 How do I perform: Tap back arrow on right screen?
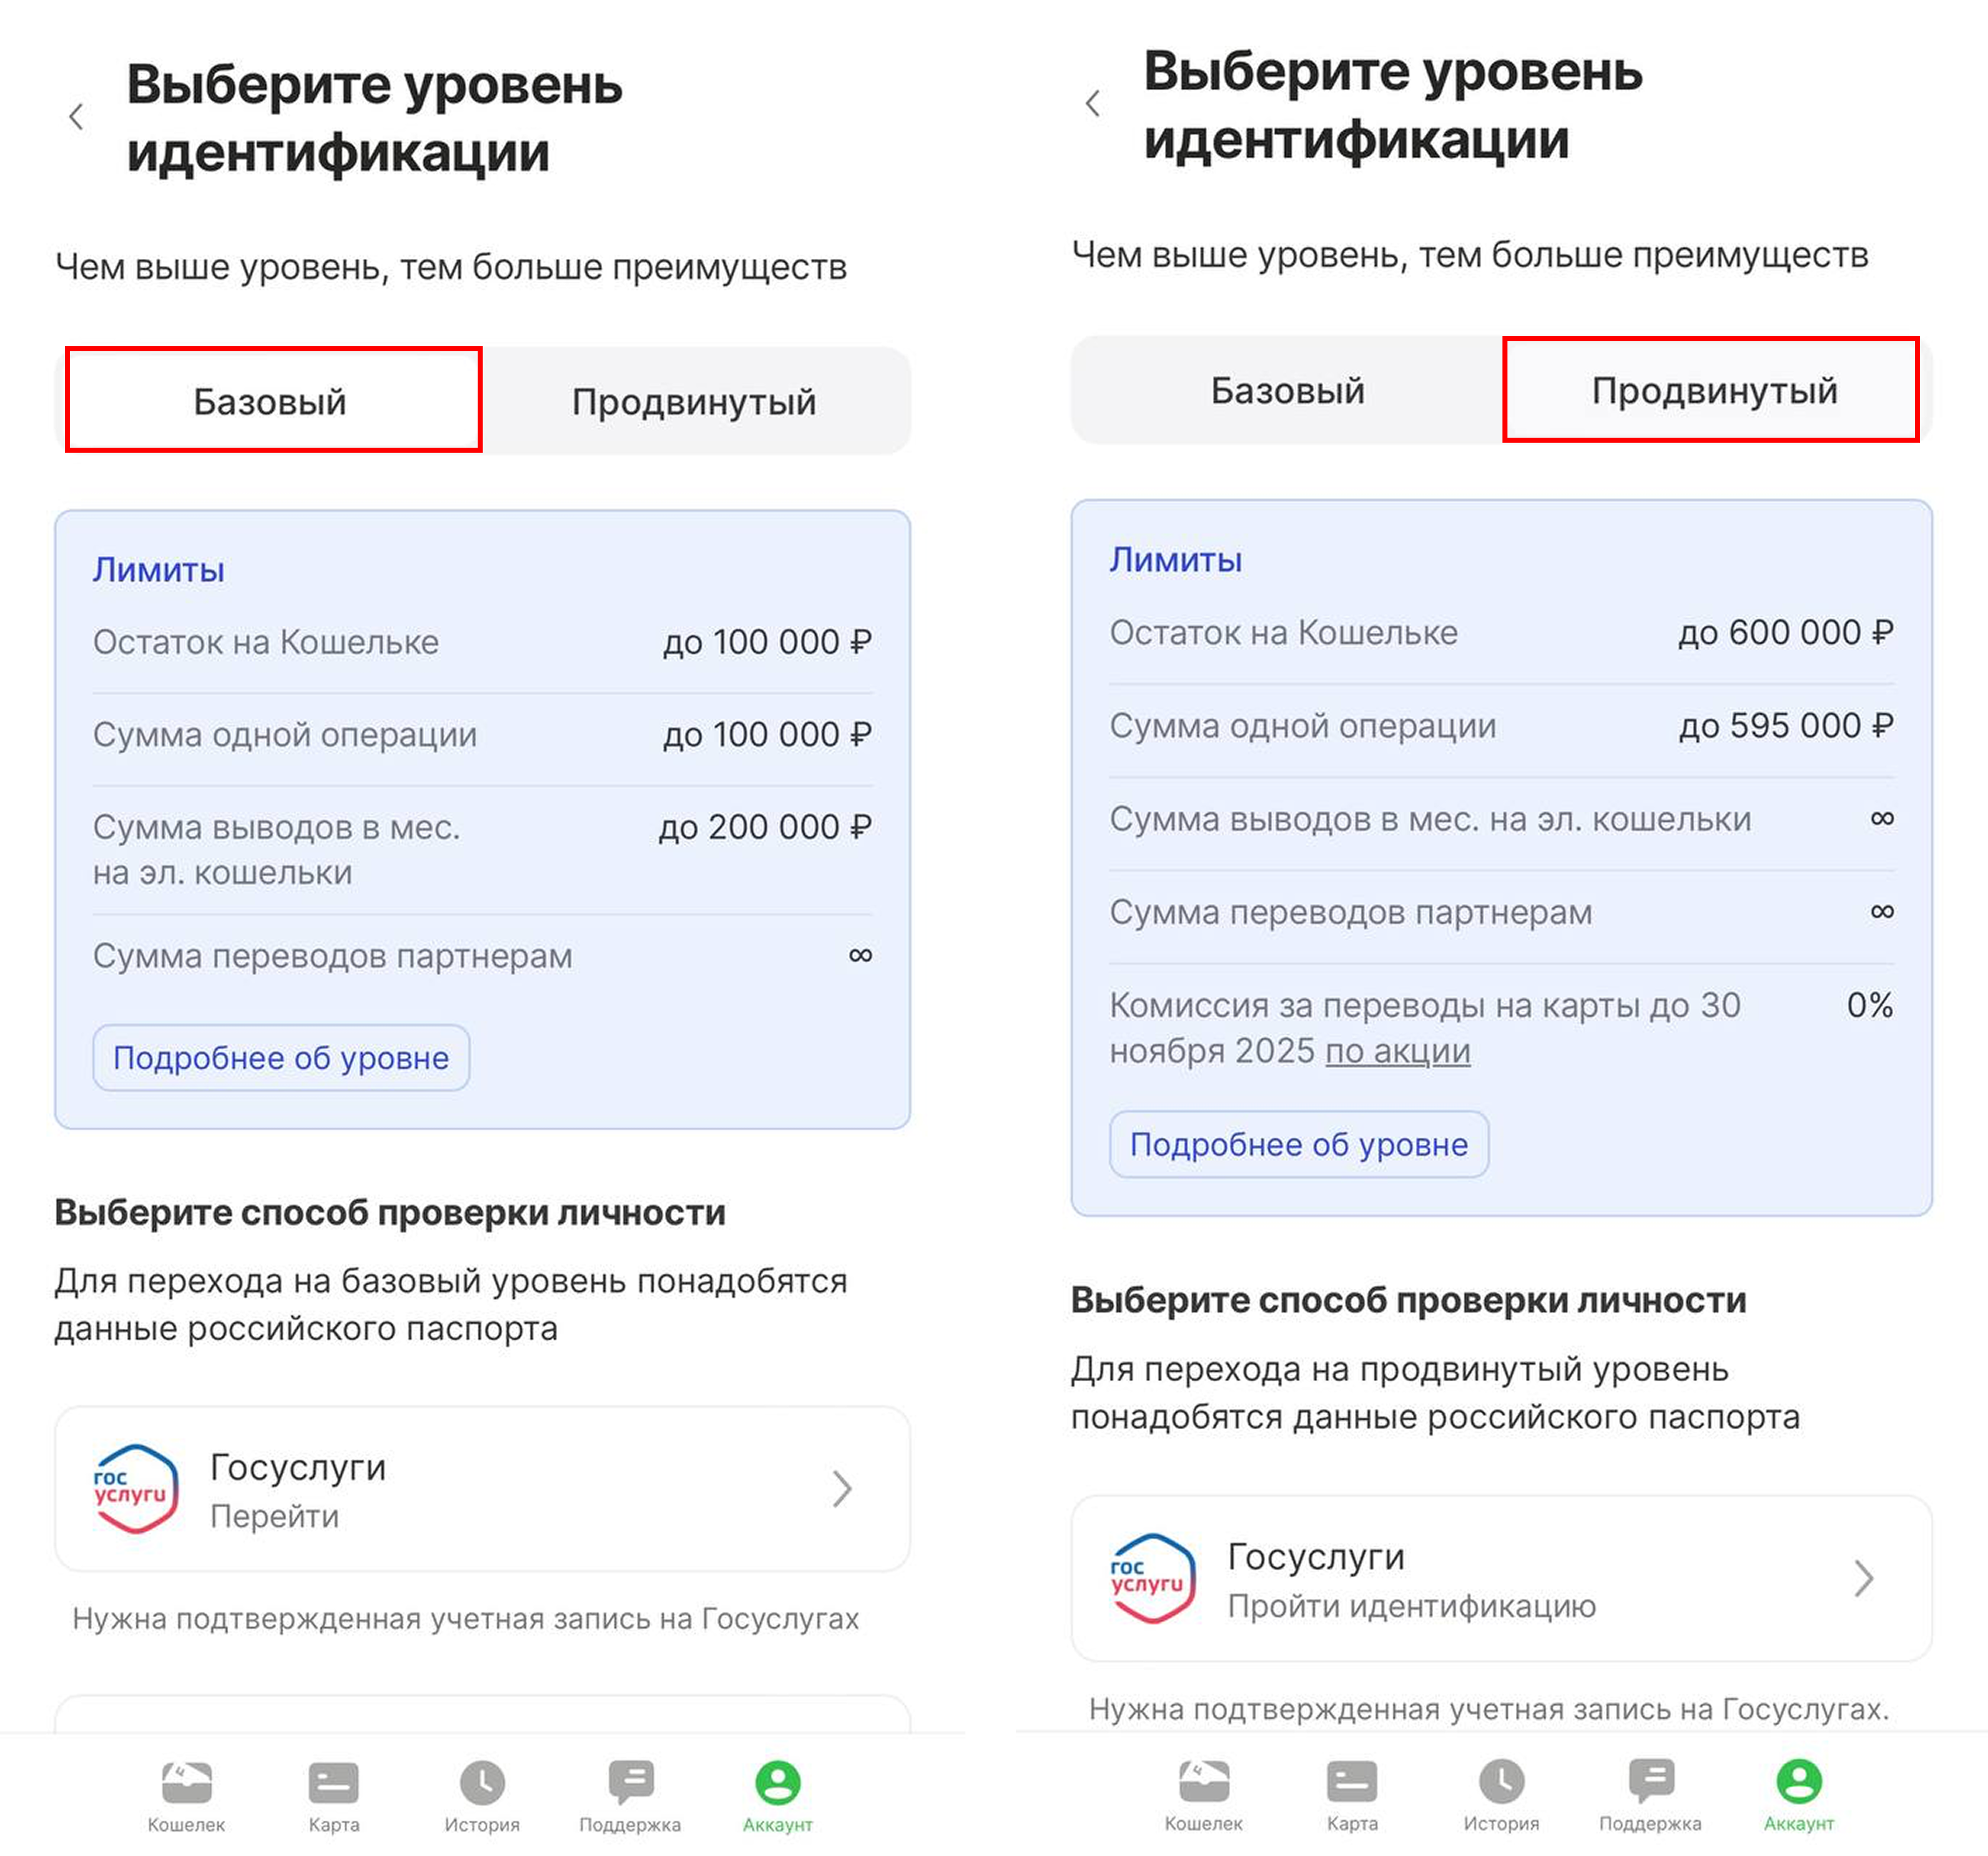(x=1093, y=103)
